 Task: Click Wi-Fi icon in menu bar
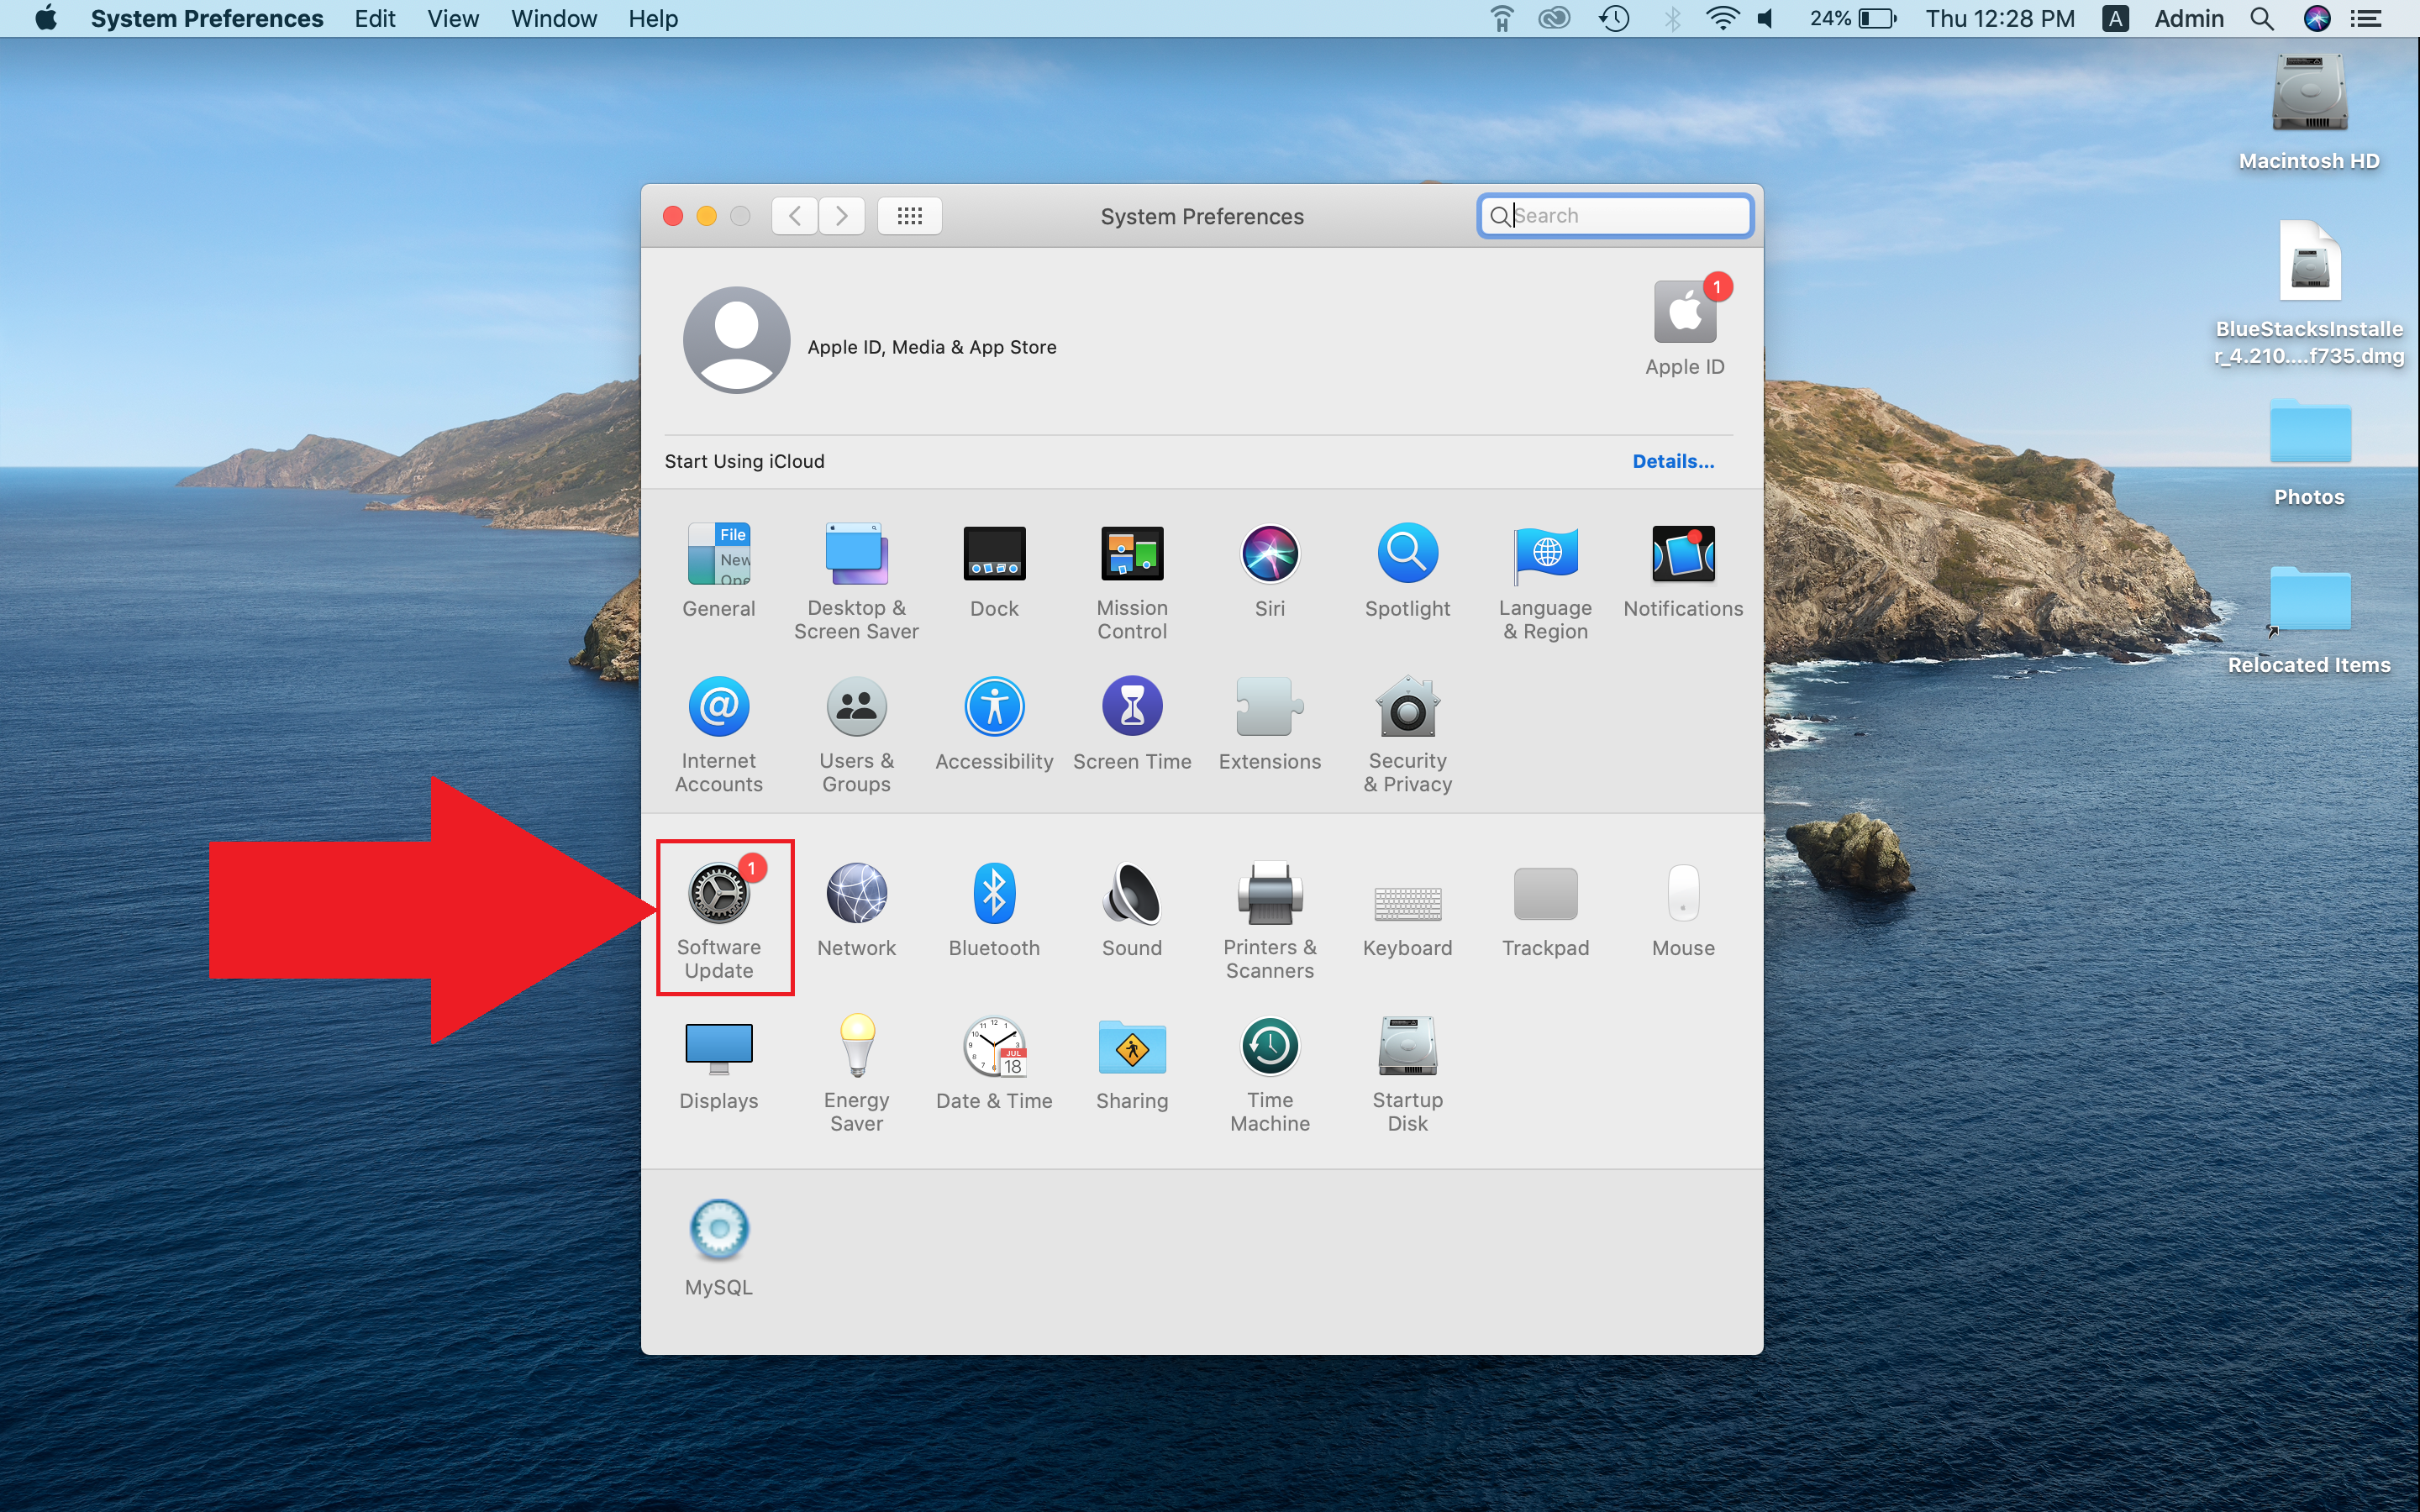pos(1712,19)
